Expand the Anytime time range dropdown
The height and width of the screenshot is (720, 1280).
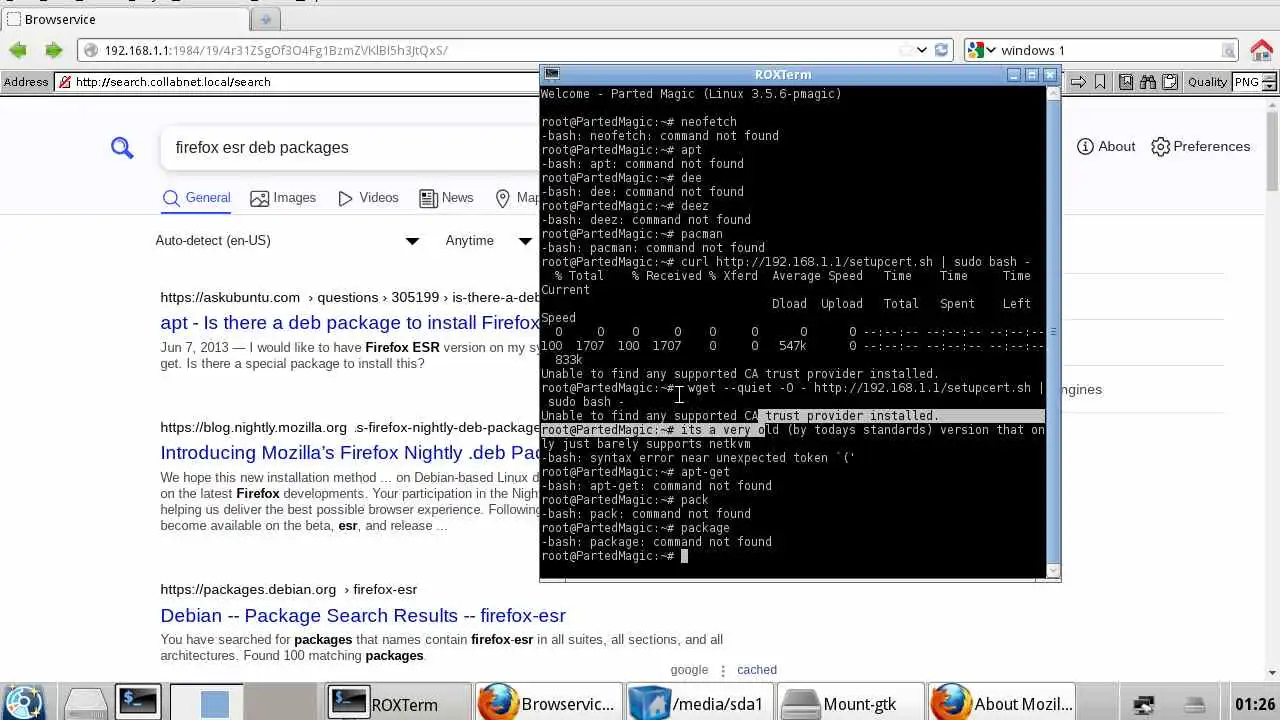pos(488,240)
